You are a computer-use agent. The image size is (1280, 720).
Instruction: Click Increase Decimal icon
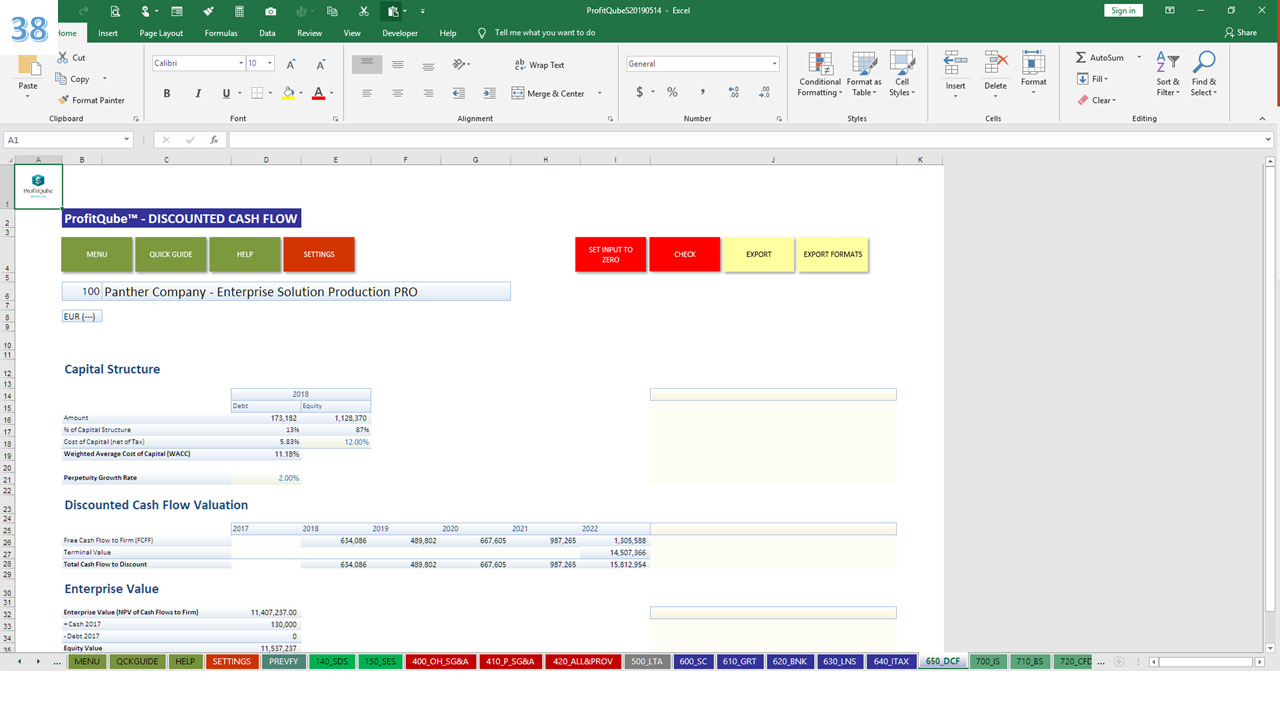[735, 92]
